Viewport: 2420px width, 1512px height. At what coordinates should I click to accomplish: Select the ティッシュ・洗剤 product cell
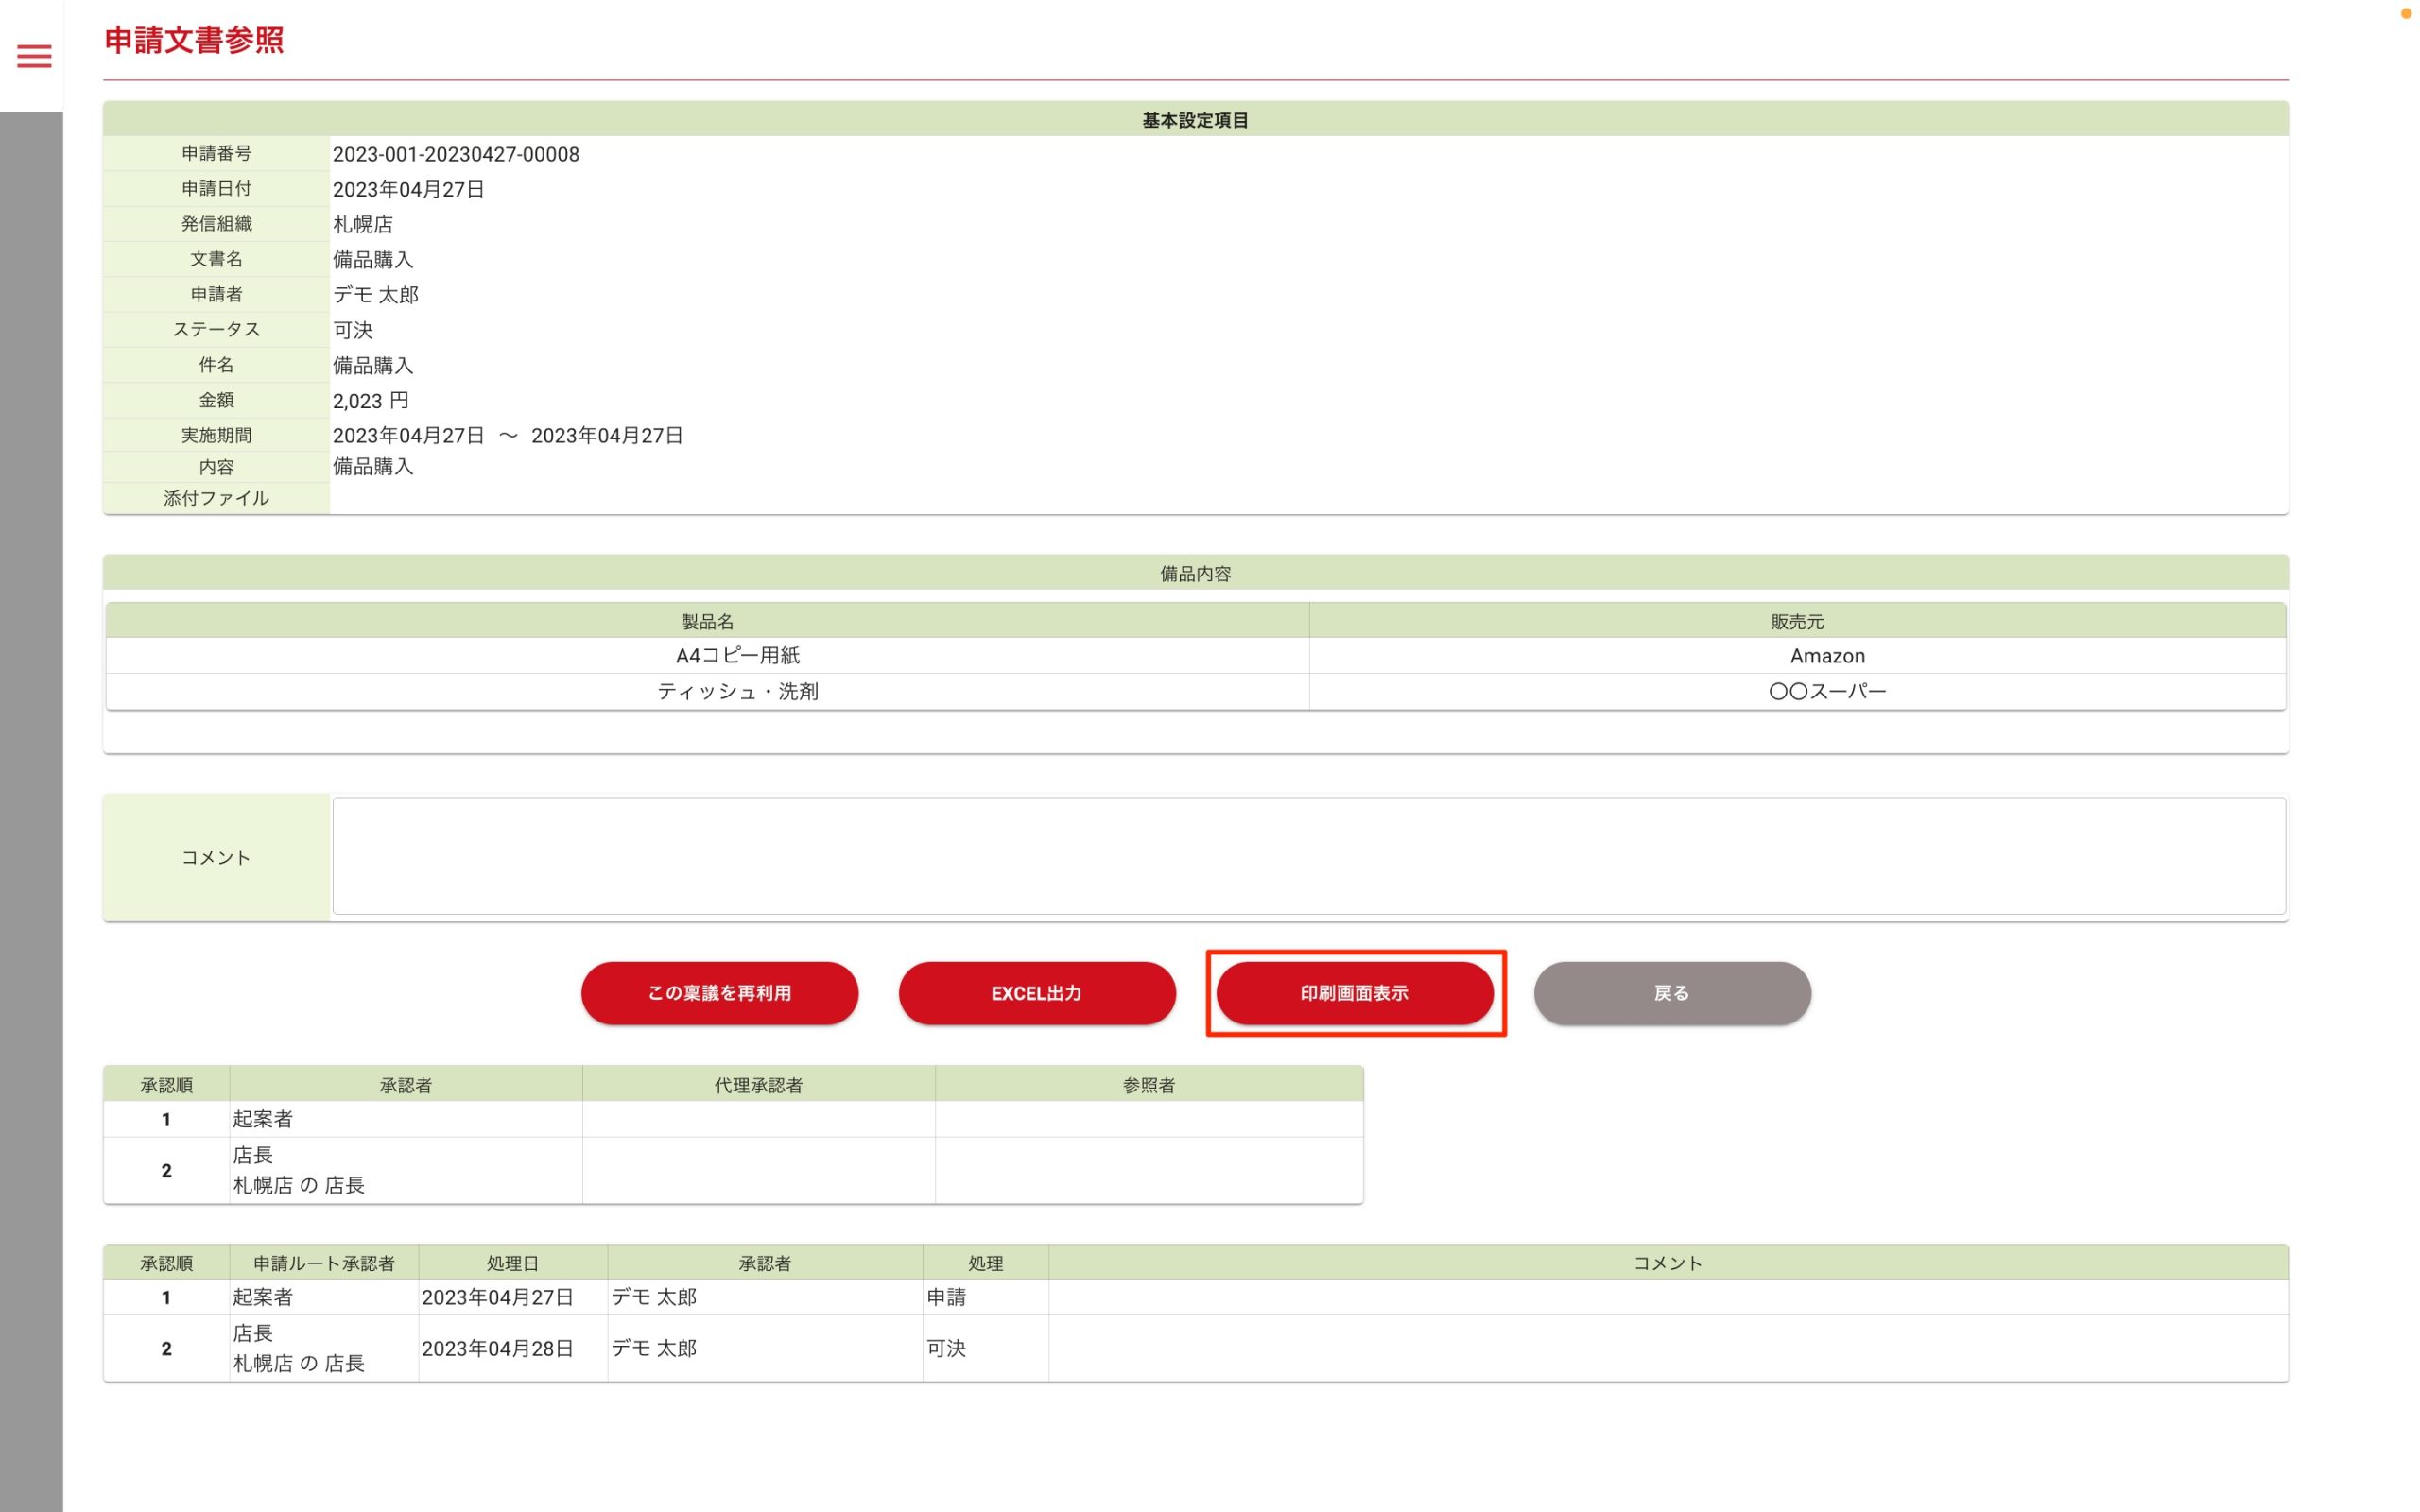click(x=737, y=691)
